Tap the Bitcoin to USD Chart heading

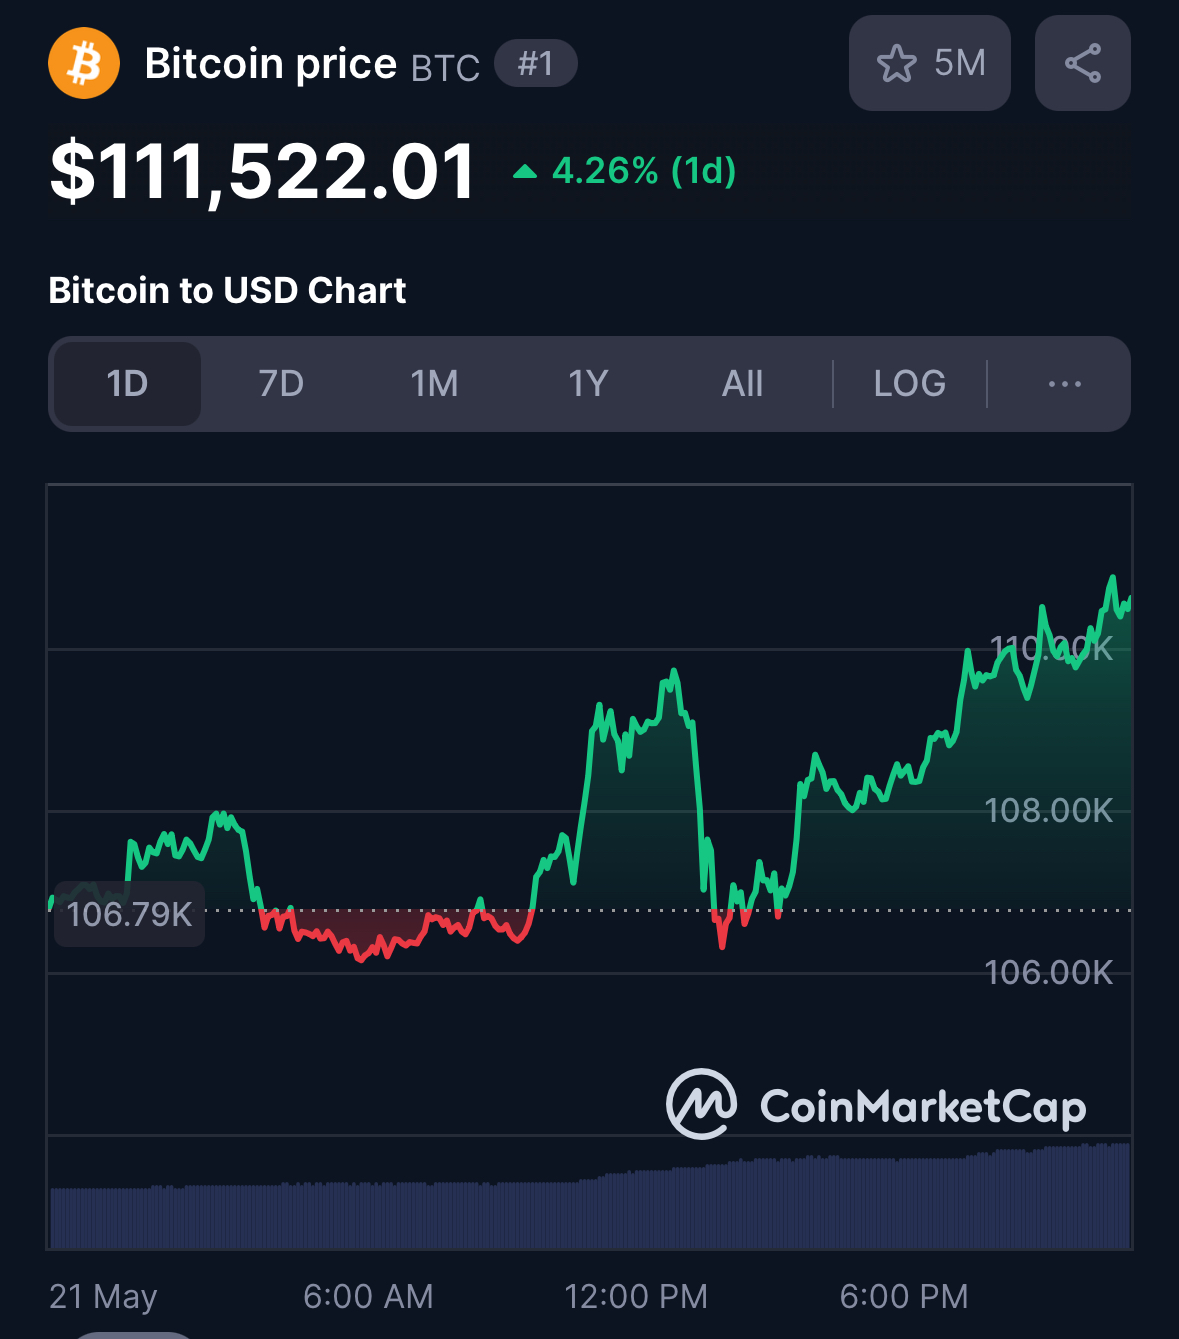click(x=227, y=290)
